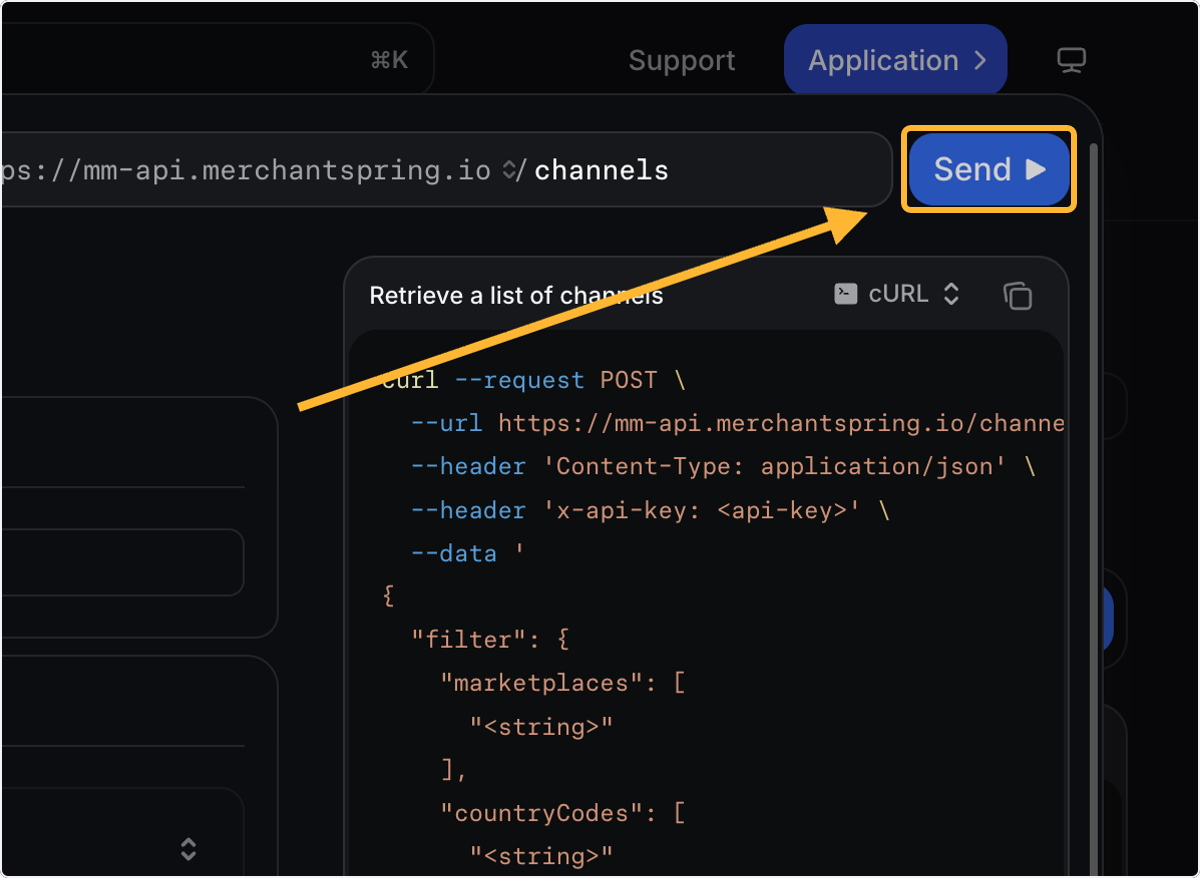Viewport: 1200px width, 878px height.
Task: Open the server URL selector chevrons
Action: tap(509, 170)
